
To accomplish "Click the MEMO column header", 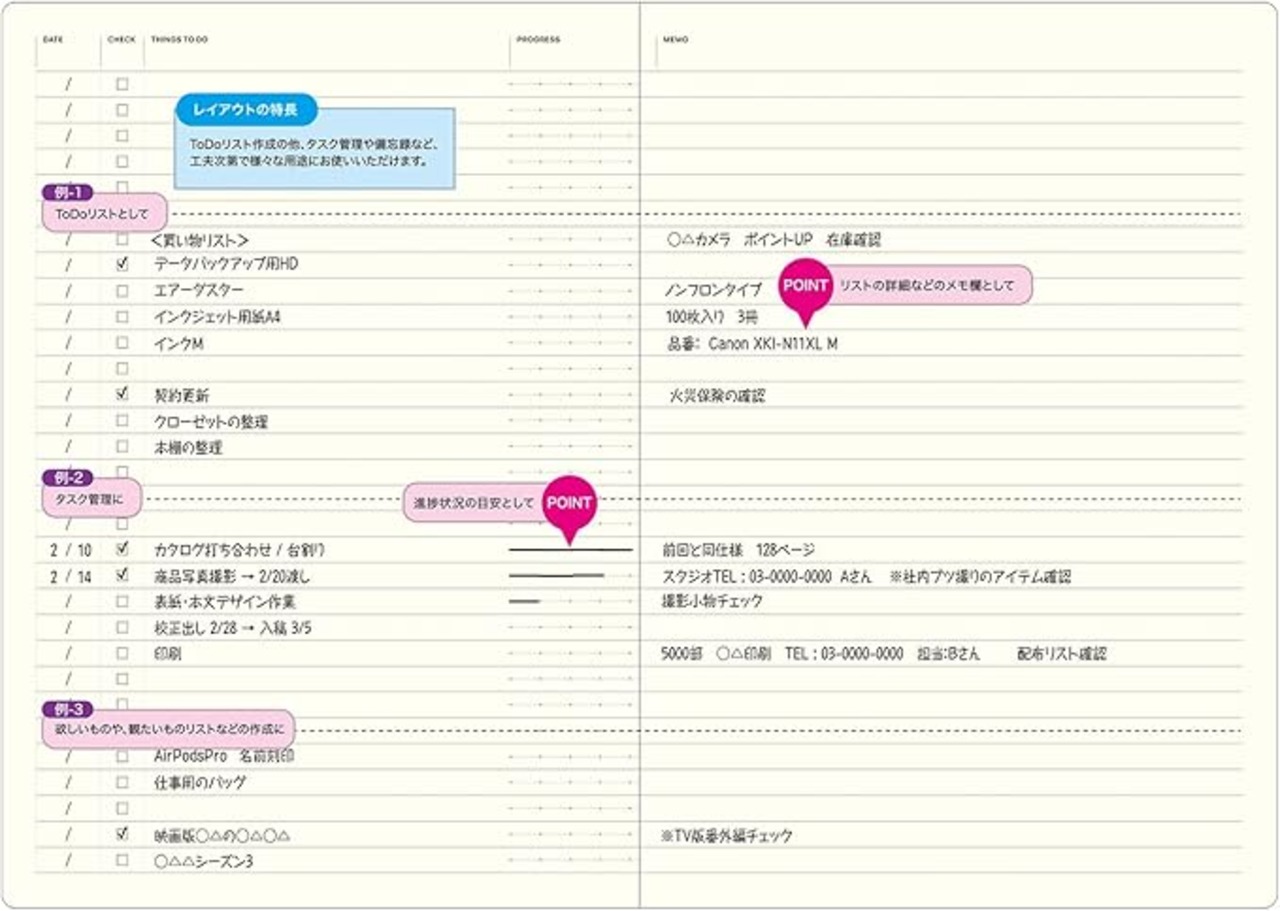I will click(676, 40).
